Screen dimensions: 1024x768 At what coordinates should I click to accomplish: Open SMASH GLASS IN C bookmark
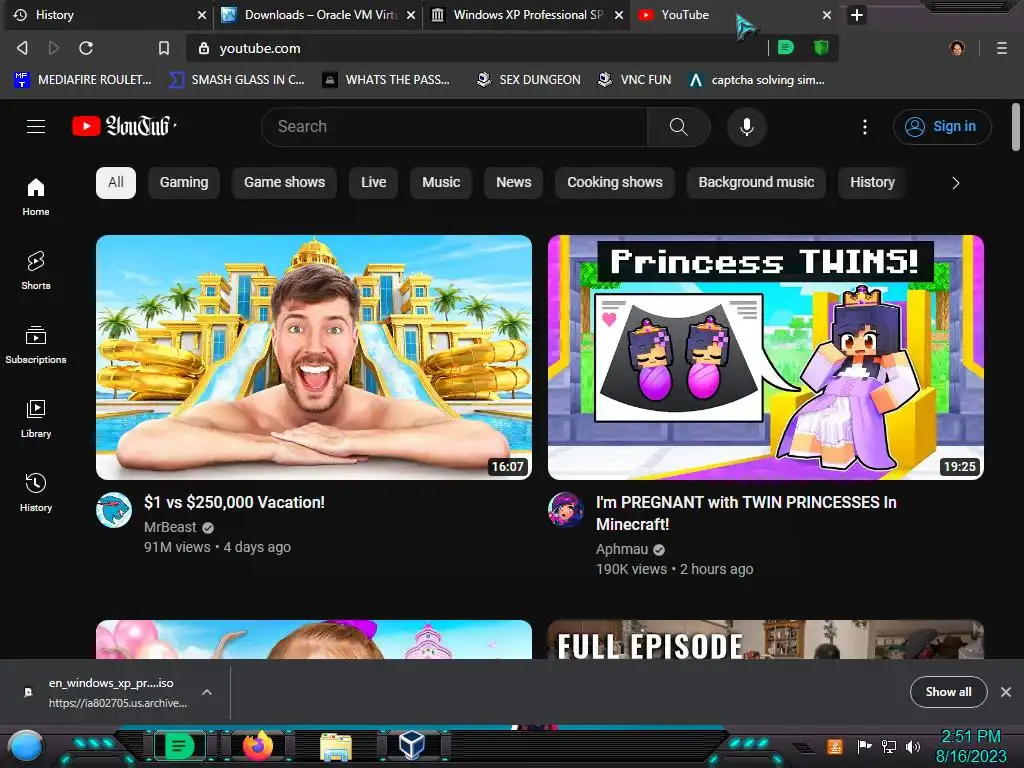tap(237, 80)
